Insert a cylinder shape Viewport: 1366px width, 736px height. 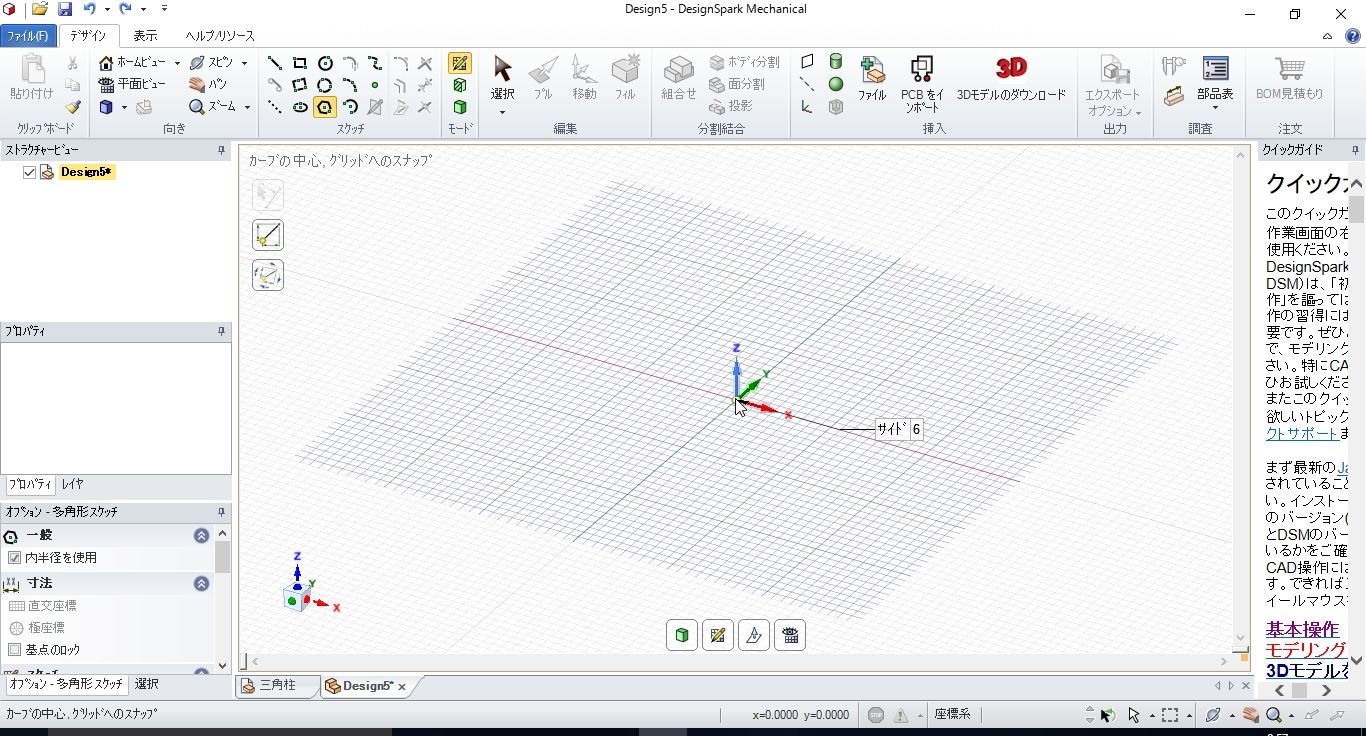pyautogui.click(x=836, y=62)
